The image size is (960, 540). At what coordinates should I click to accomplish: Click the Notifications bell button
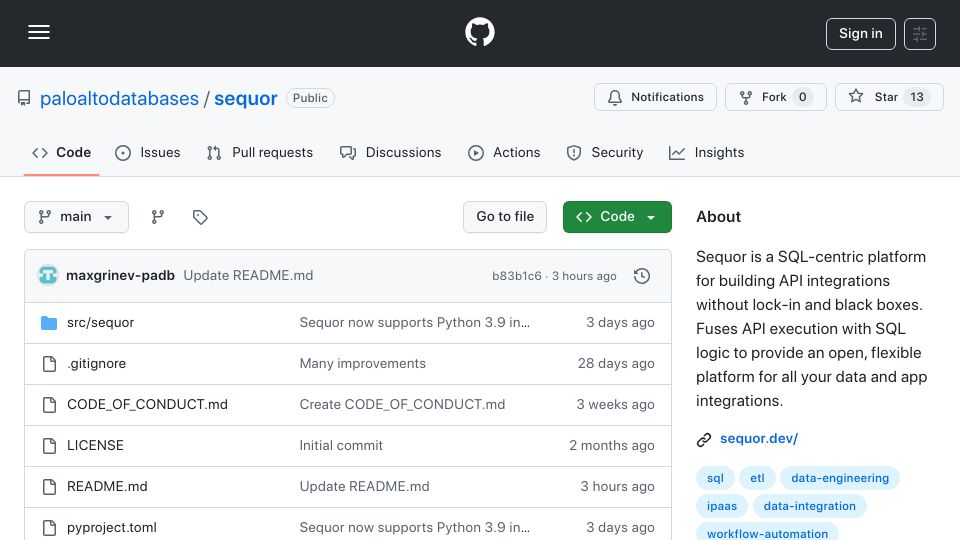click(655, 97)
